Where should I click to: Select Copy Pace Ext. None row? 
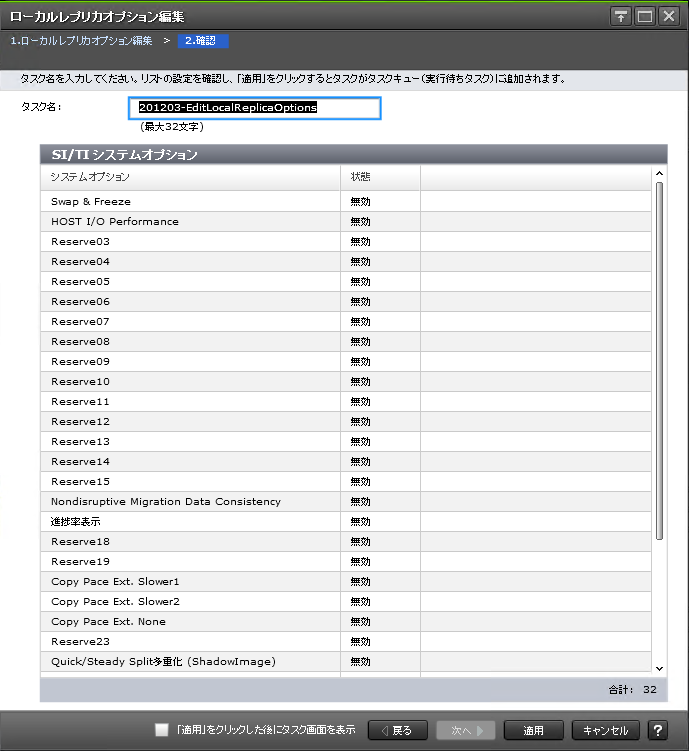(346, 622)
